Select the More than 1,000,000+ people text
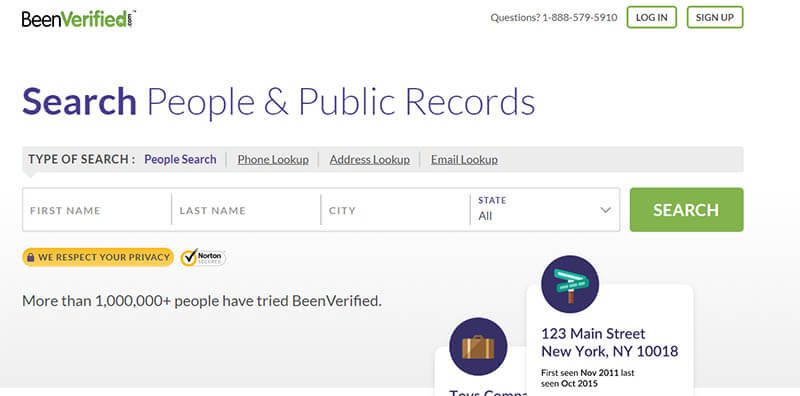Viewport: 800px width, 396px height. click(202, 301)
